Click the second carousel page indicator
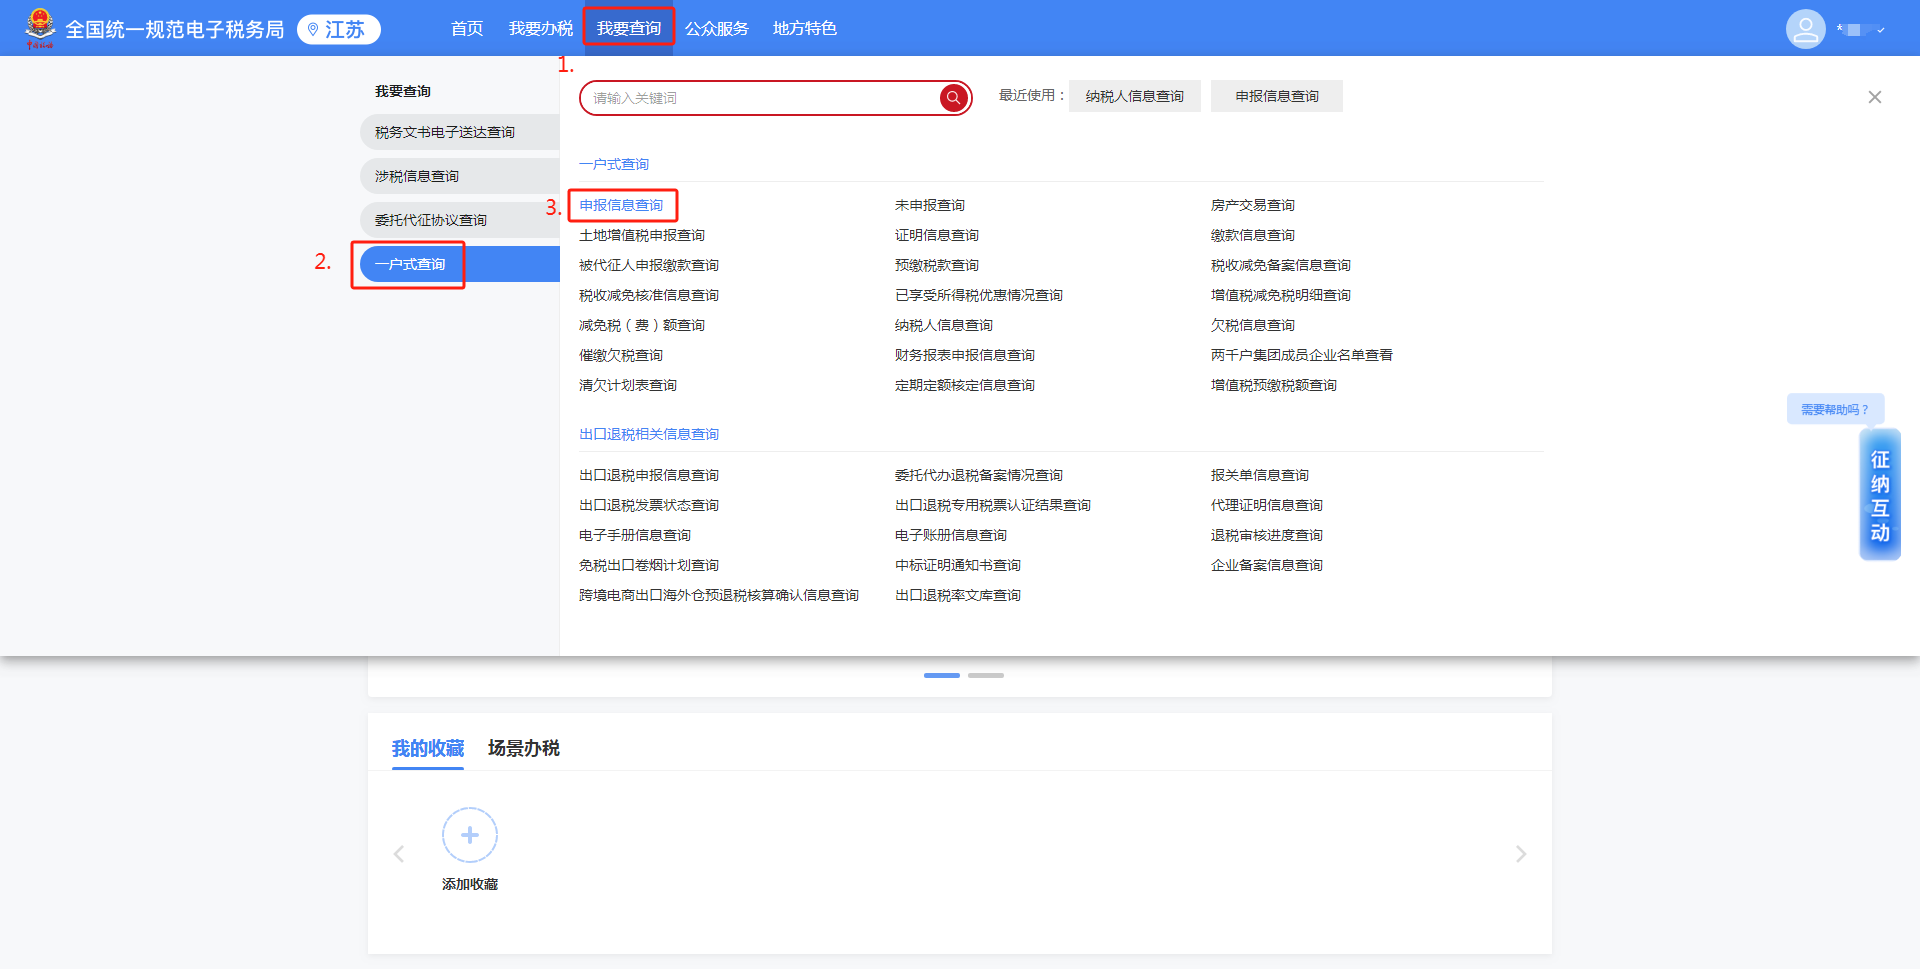This screenshot has width=1920, height=969. click(985, 676)
